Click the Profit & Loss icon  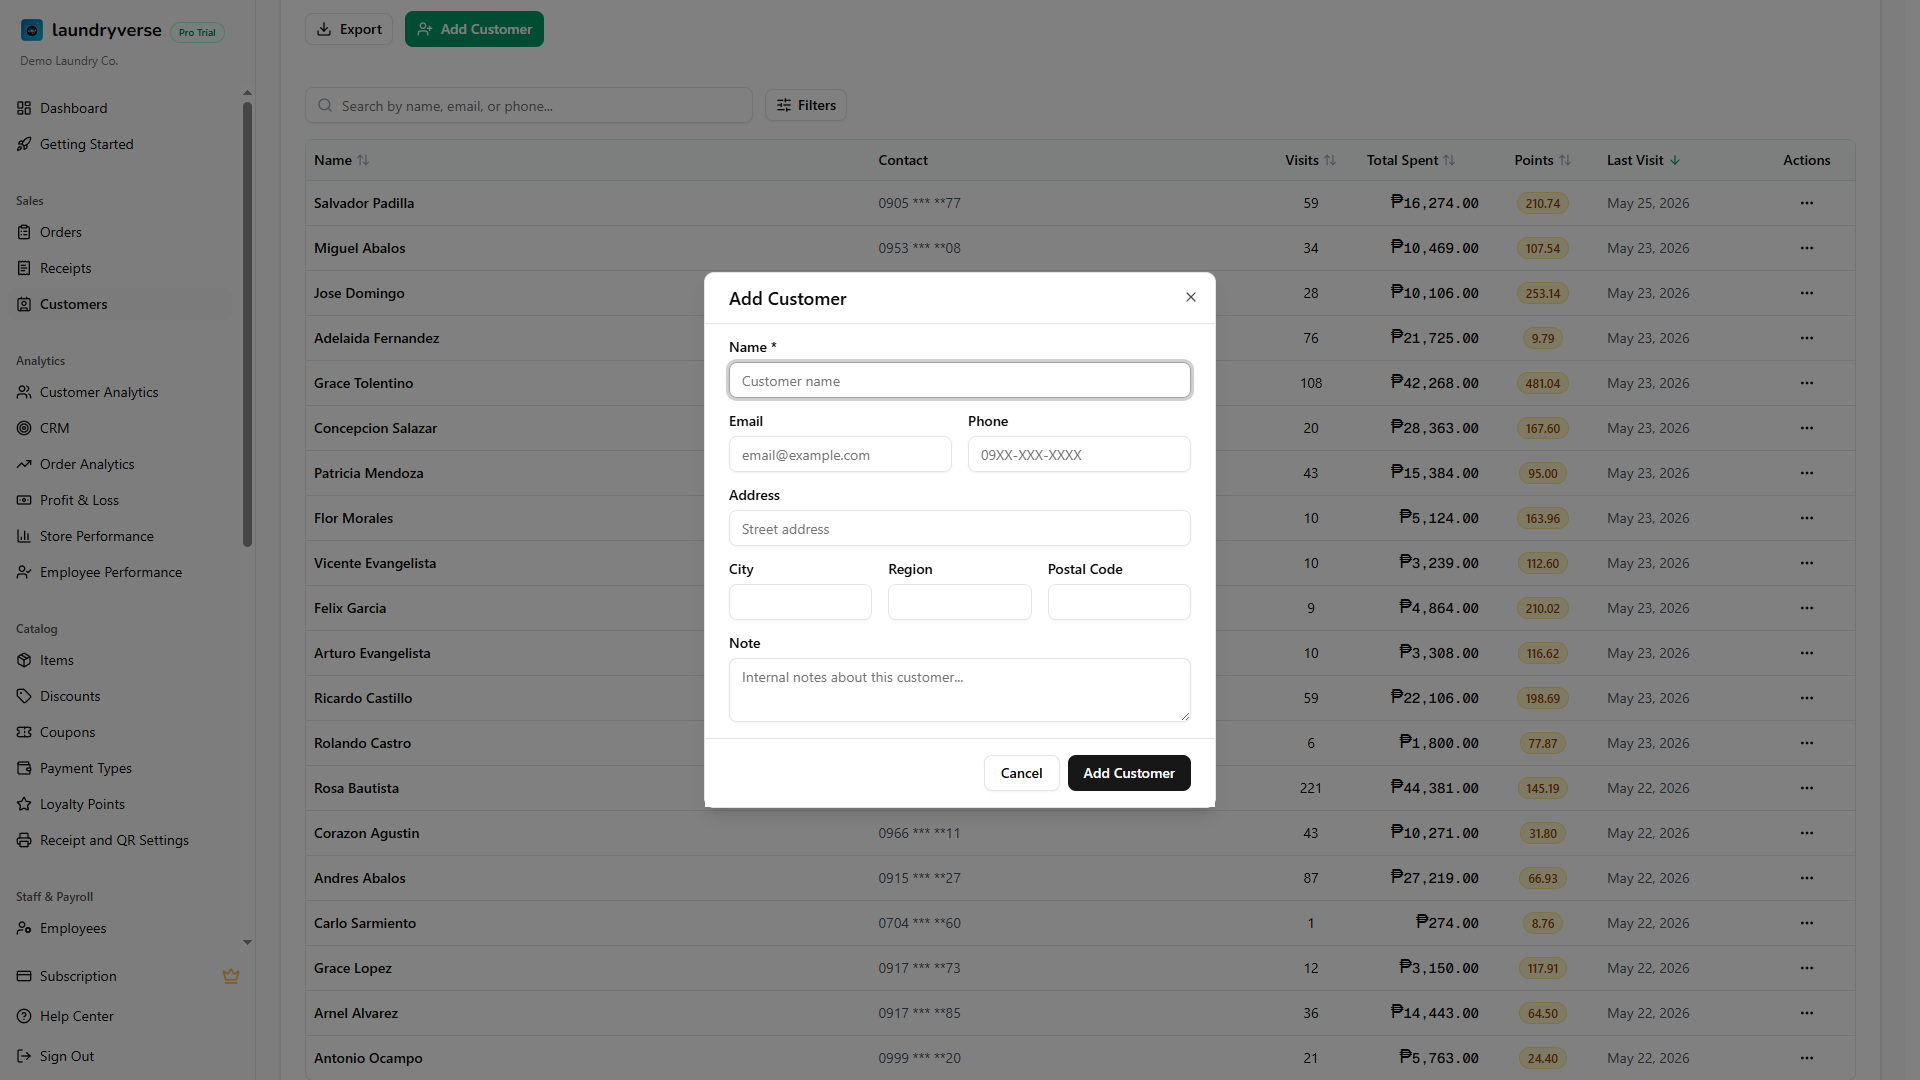click(24, 500)
